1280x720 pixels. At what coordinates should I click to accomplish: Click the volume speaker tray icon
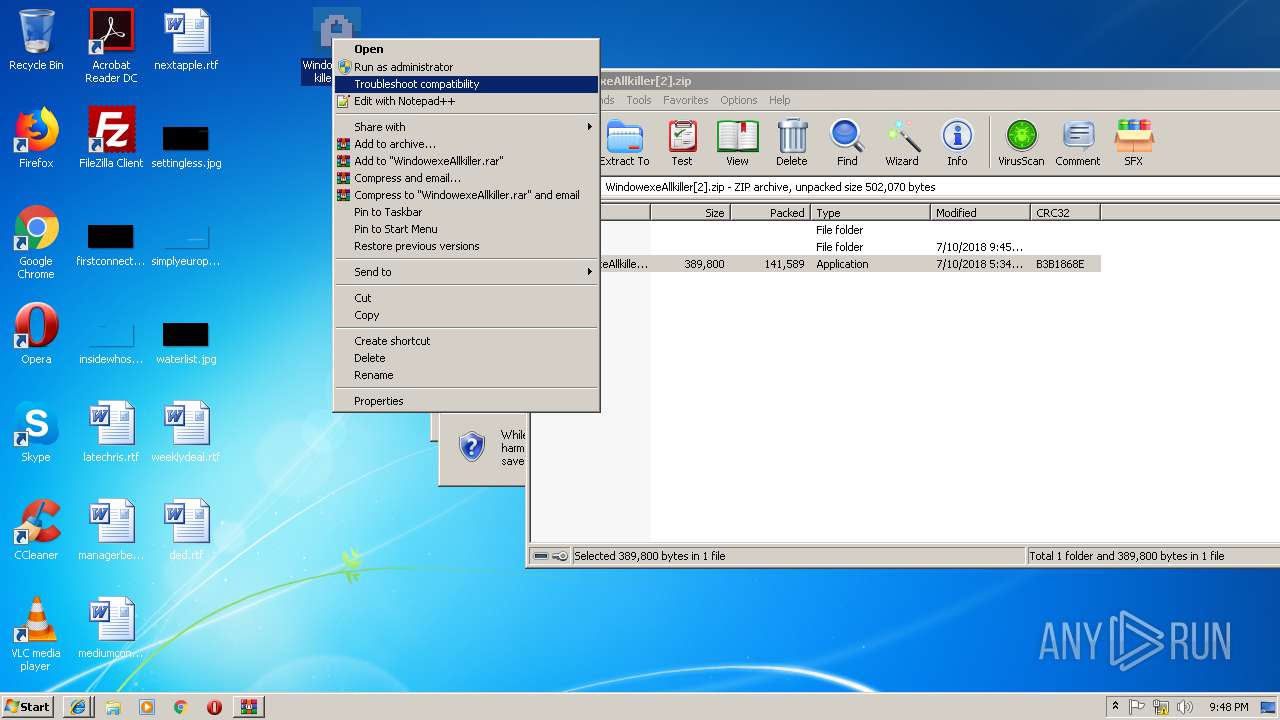click(1184, 707)
